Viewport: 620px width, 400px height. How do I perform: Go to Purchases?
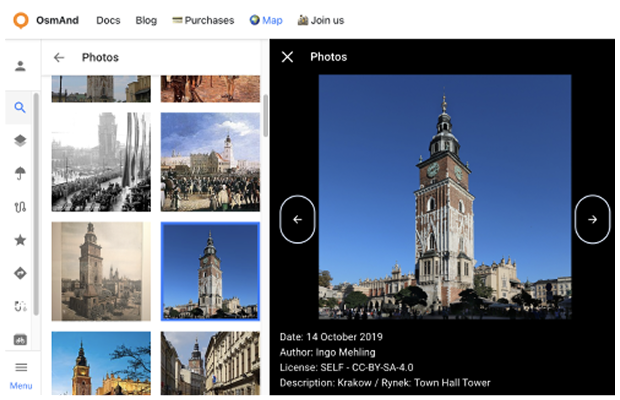coord(203,20)
